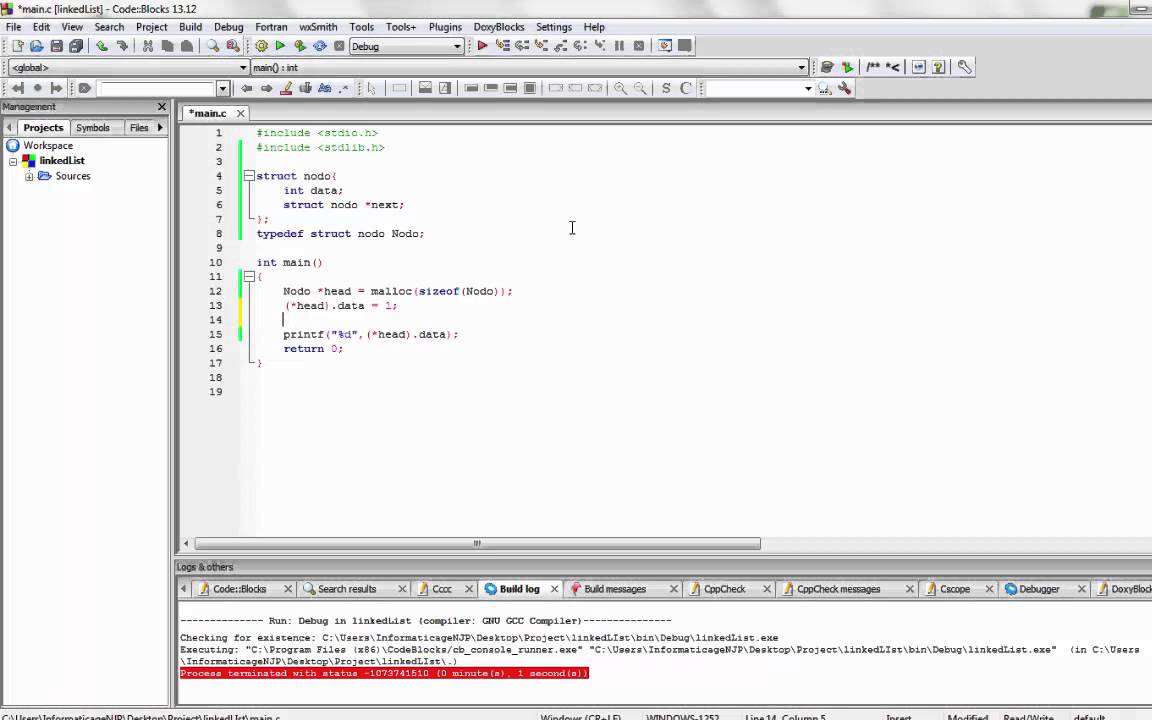
Task: Open the Build menu
Action: pyautogui.click(x=190, y=27)
